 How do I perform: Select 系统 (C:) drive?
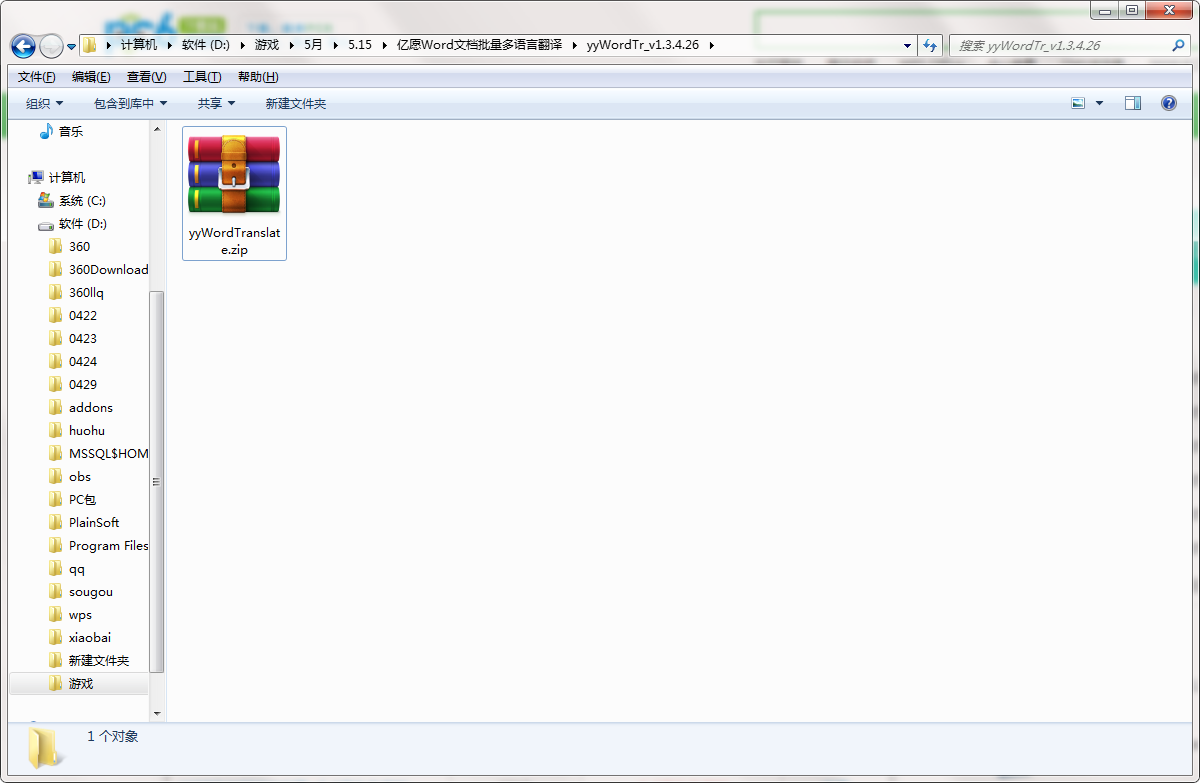pos(82,201)
